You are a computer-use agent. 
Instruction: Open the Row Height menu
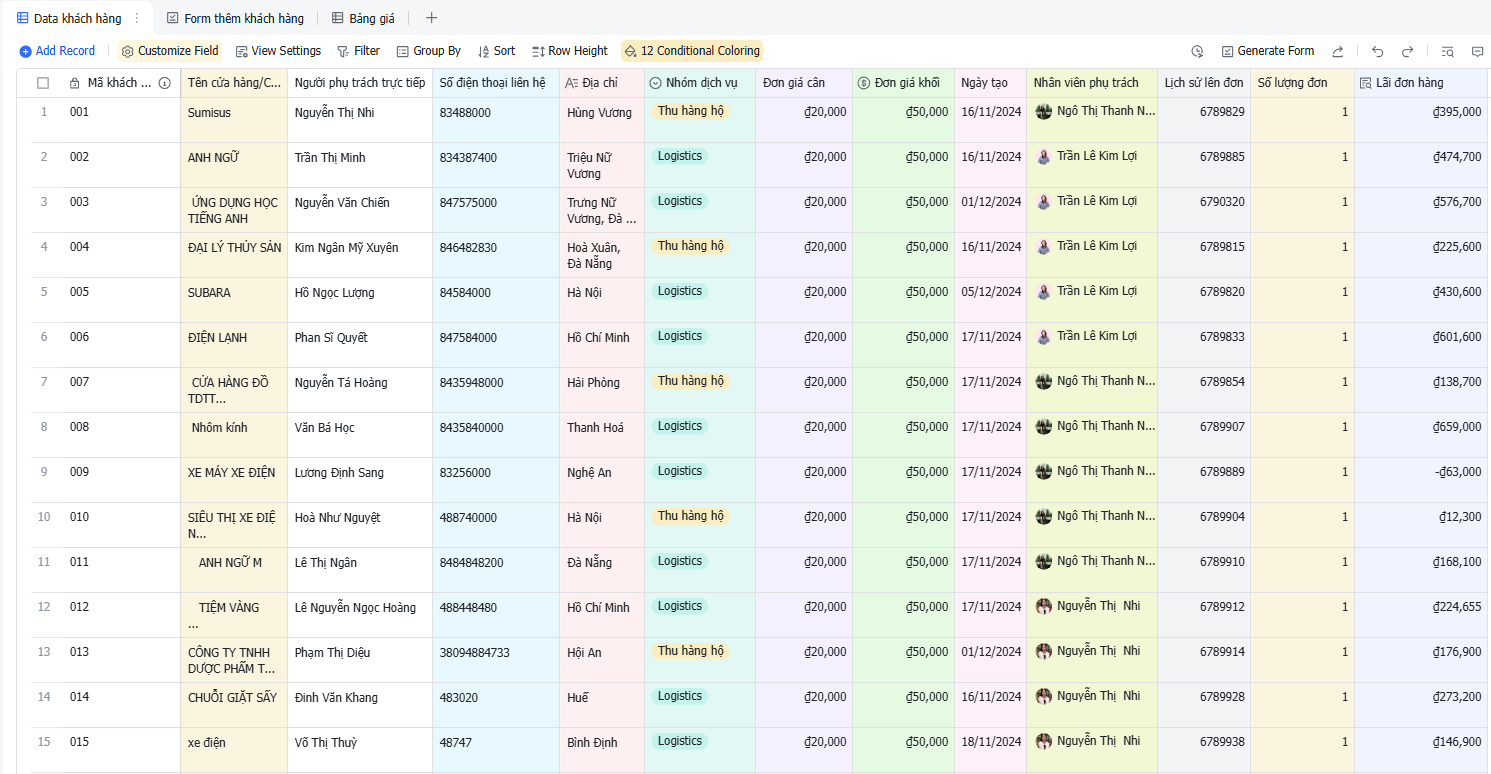pyautogui.click(x=569, y=51)
